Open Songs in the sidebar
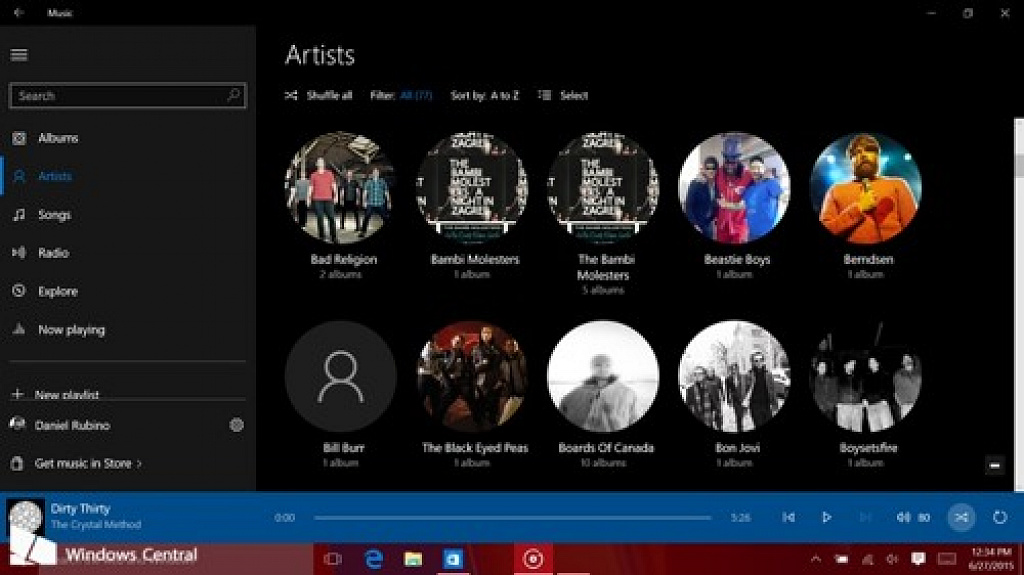The height and width of the screenshot is (575, 1024). pos(127,214)
